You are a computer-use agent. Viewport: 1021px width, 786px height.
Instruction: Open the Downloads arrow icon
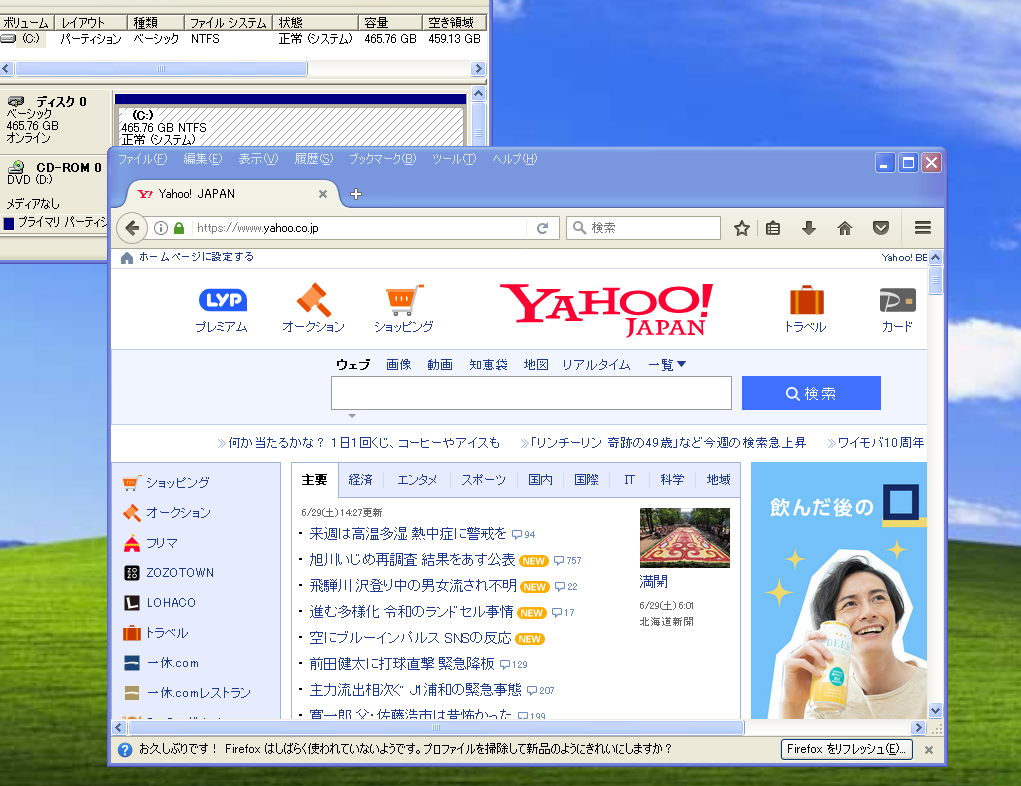[808, 228]
